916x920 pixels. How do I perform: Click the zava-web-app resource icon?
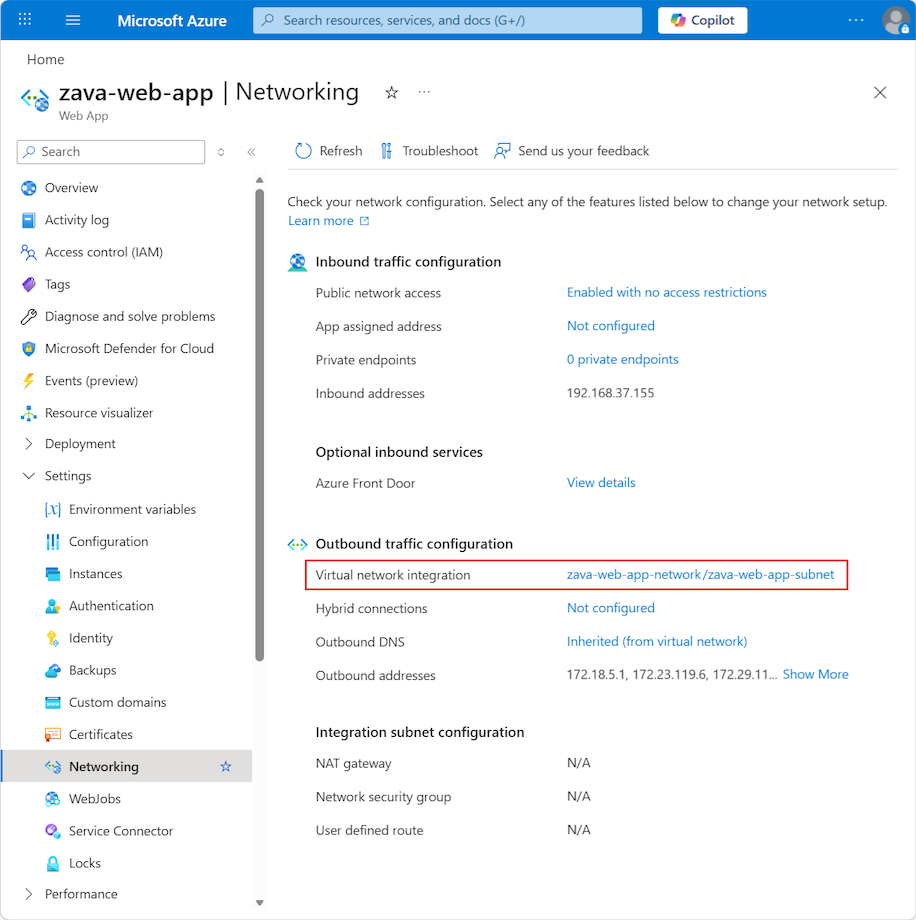point(35,99)
